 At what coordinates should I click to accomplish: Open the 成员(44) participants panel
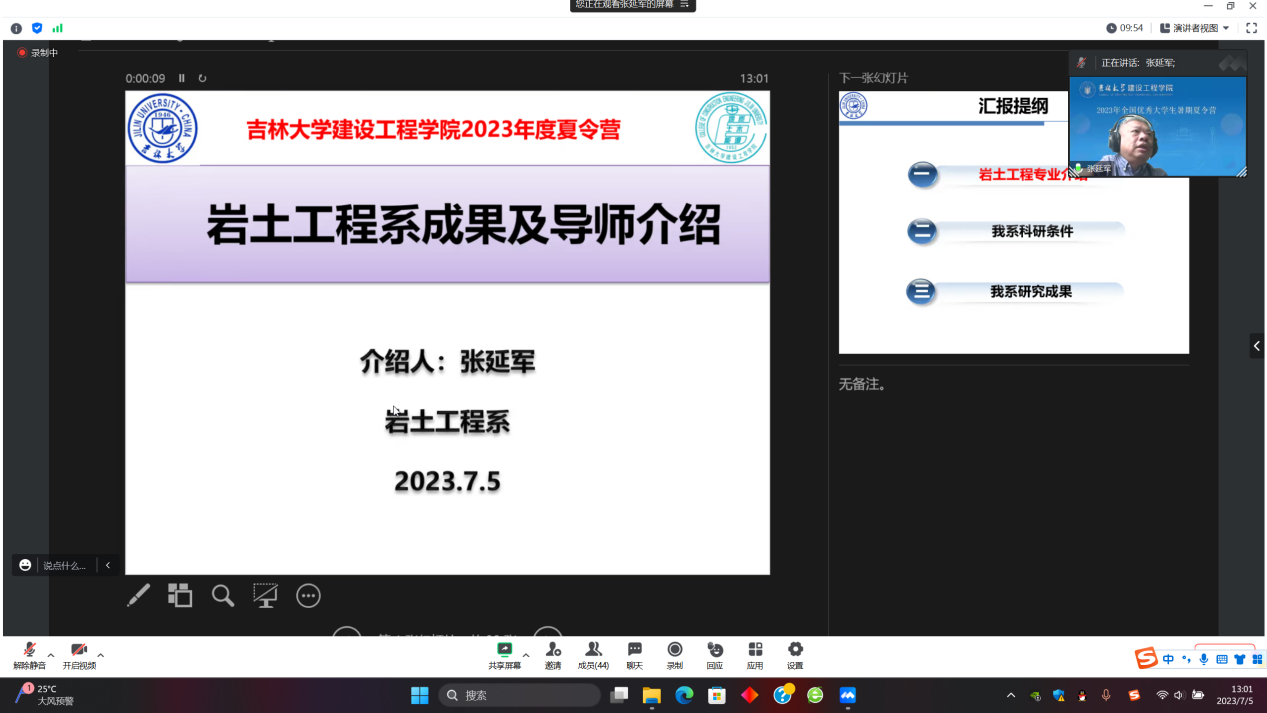pos(593,655)
